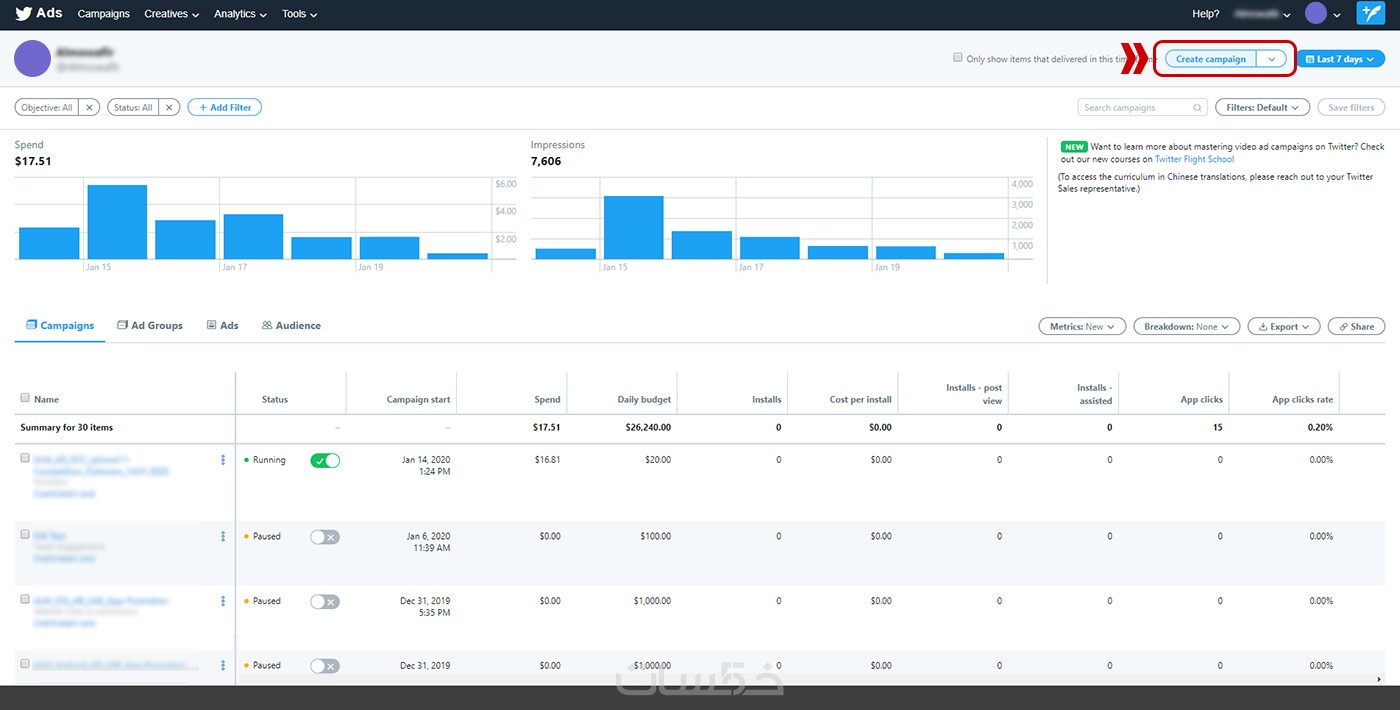
Task: Click the Add Filter button
Action: [225, 107]
